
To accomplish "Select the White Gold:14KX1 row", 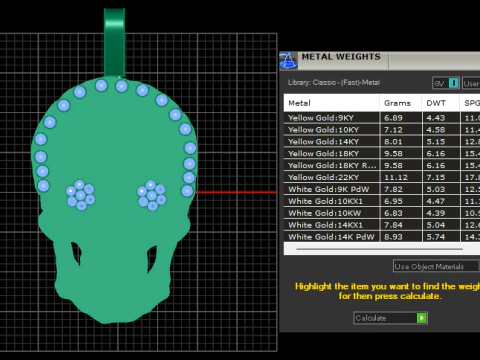I will tap(382, 225).
